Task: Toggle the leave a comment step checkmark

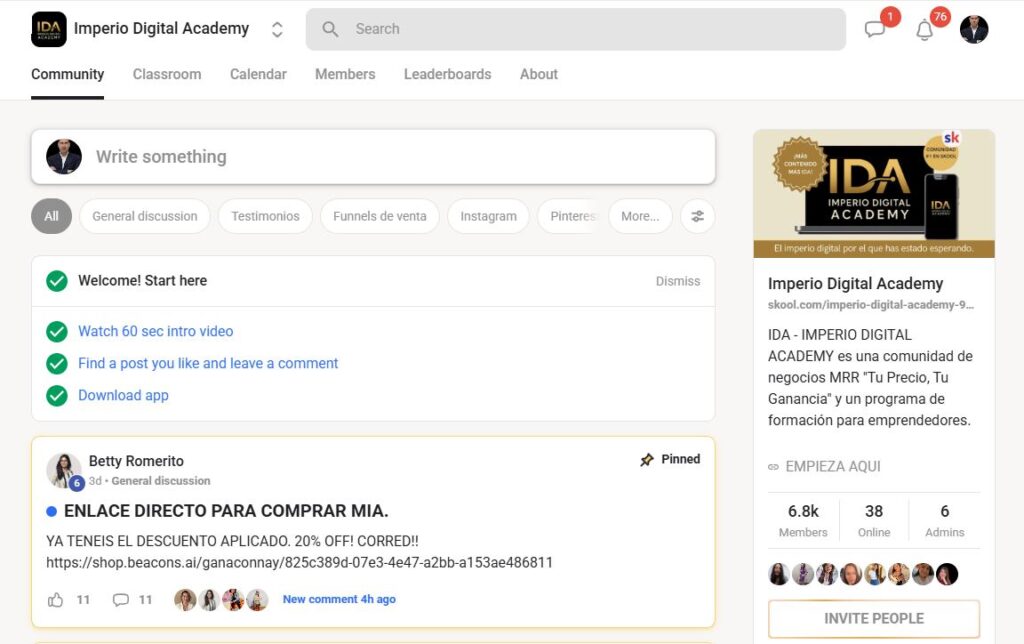Action: 57,364
